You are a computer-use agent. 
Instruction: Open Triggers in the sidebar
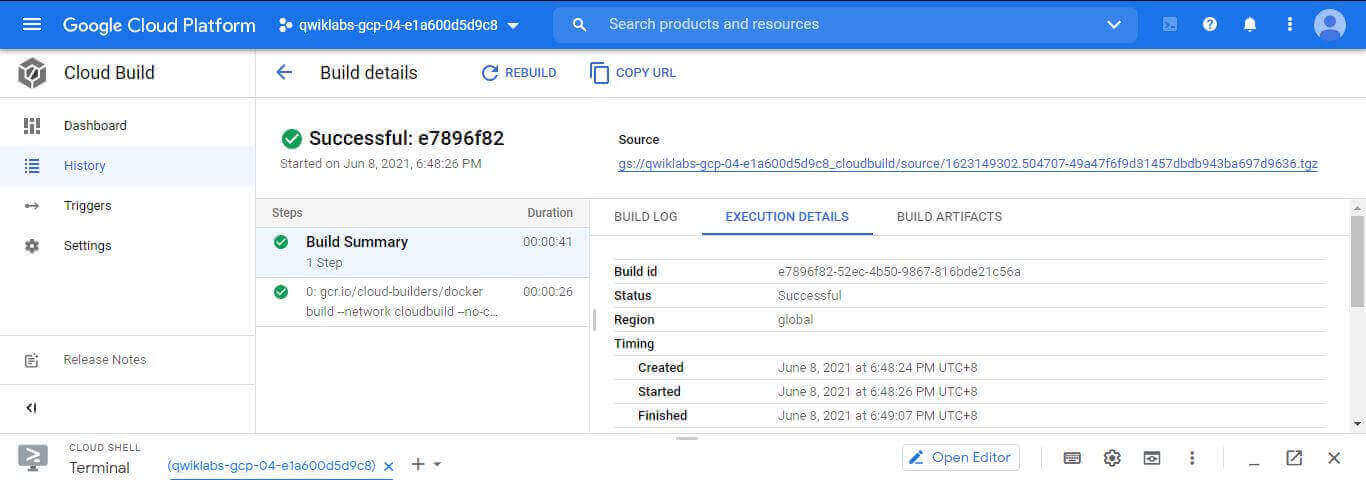[128, 206]
